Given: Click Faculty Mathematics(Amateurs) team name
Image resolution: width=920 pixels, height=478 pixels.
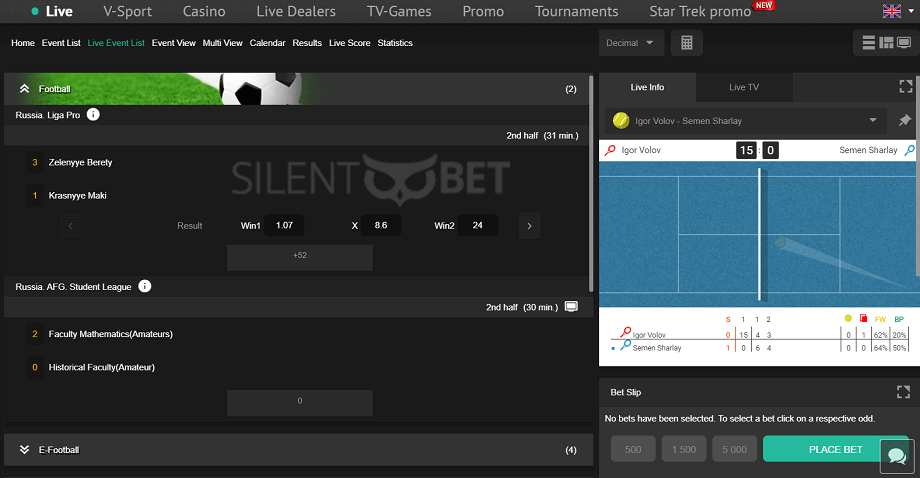Looking at the screenshot, I should [110, 334].
